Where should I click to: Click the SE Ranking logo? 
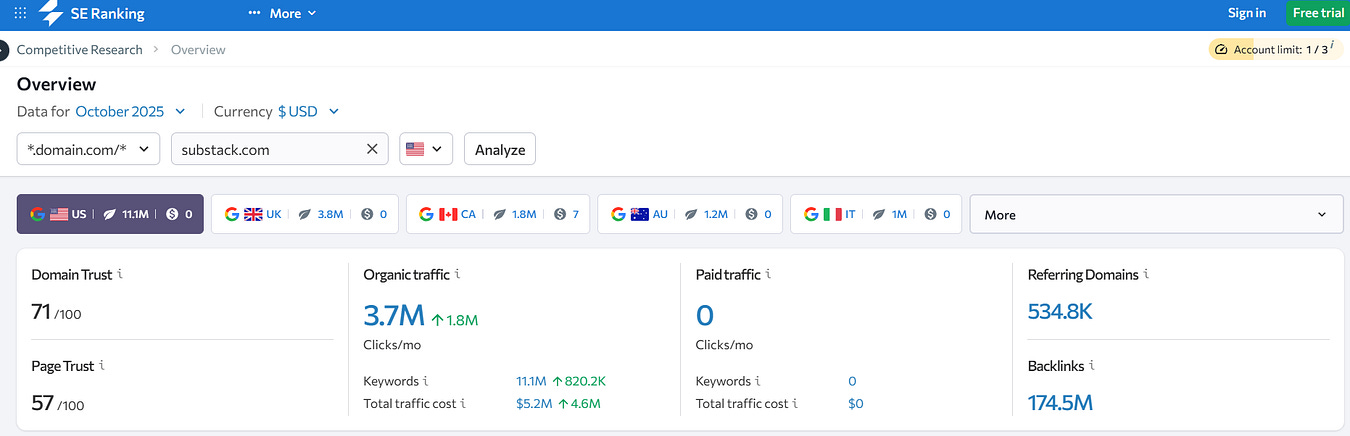[x=92, y=13]
